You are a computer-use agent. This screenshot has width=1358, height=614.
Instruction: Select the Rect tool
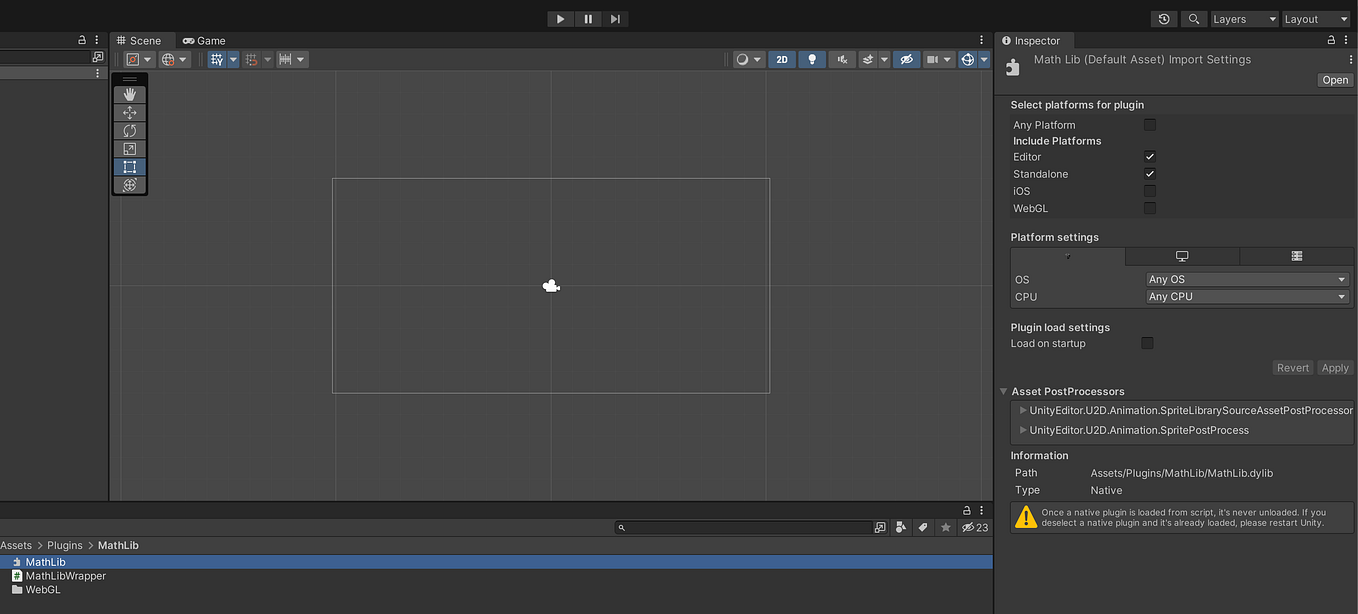(130, 166)
